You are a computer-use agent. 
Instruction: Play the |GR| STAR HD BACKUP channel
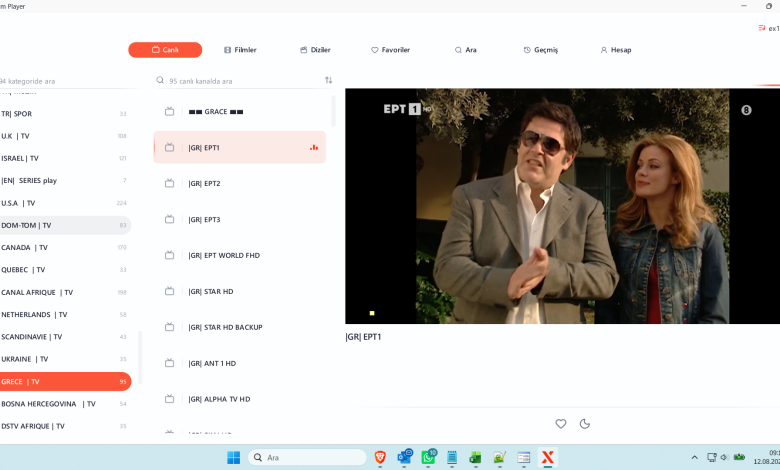click(239, 327)
